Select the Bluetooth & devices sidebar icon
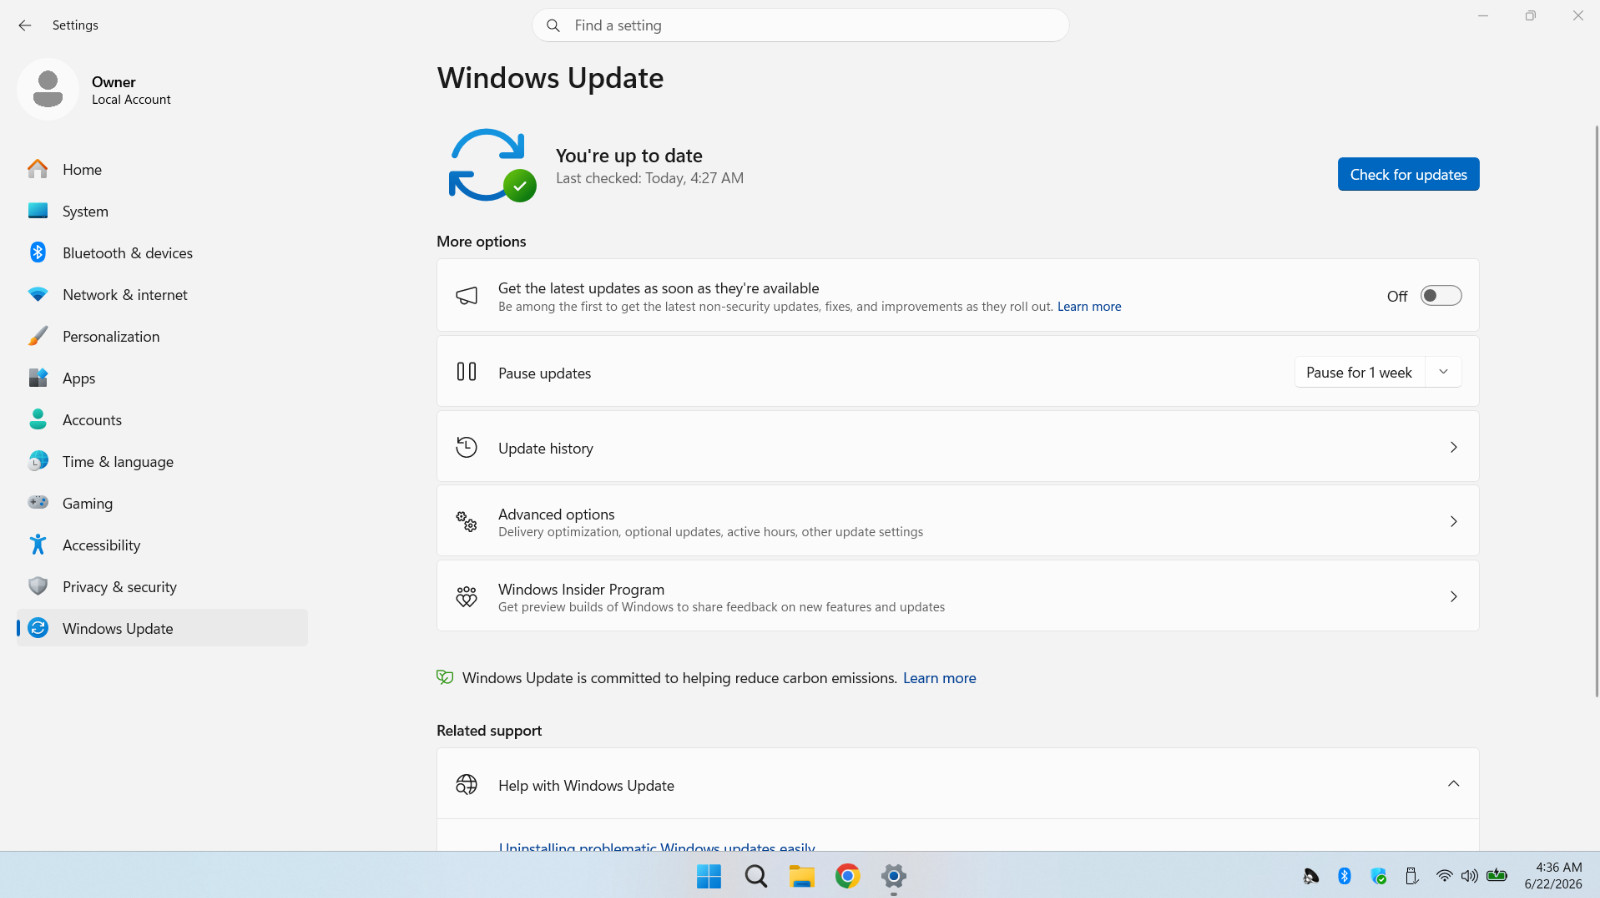 38,253
